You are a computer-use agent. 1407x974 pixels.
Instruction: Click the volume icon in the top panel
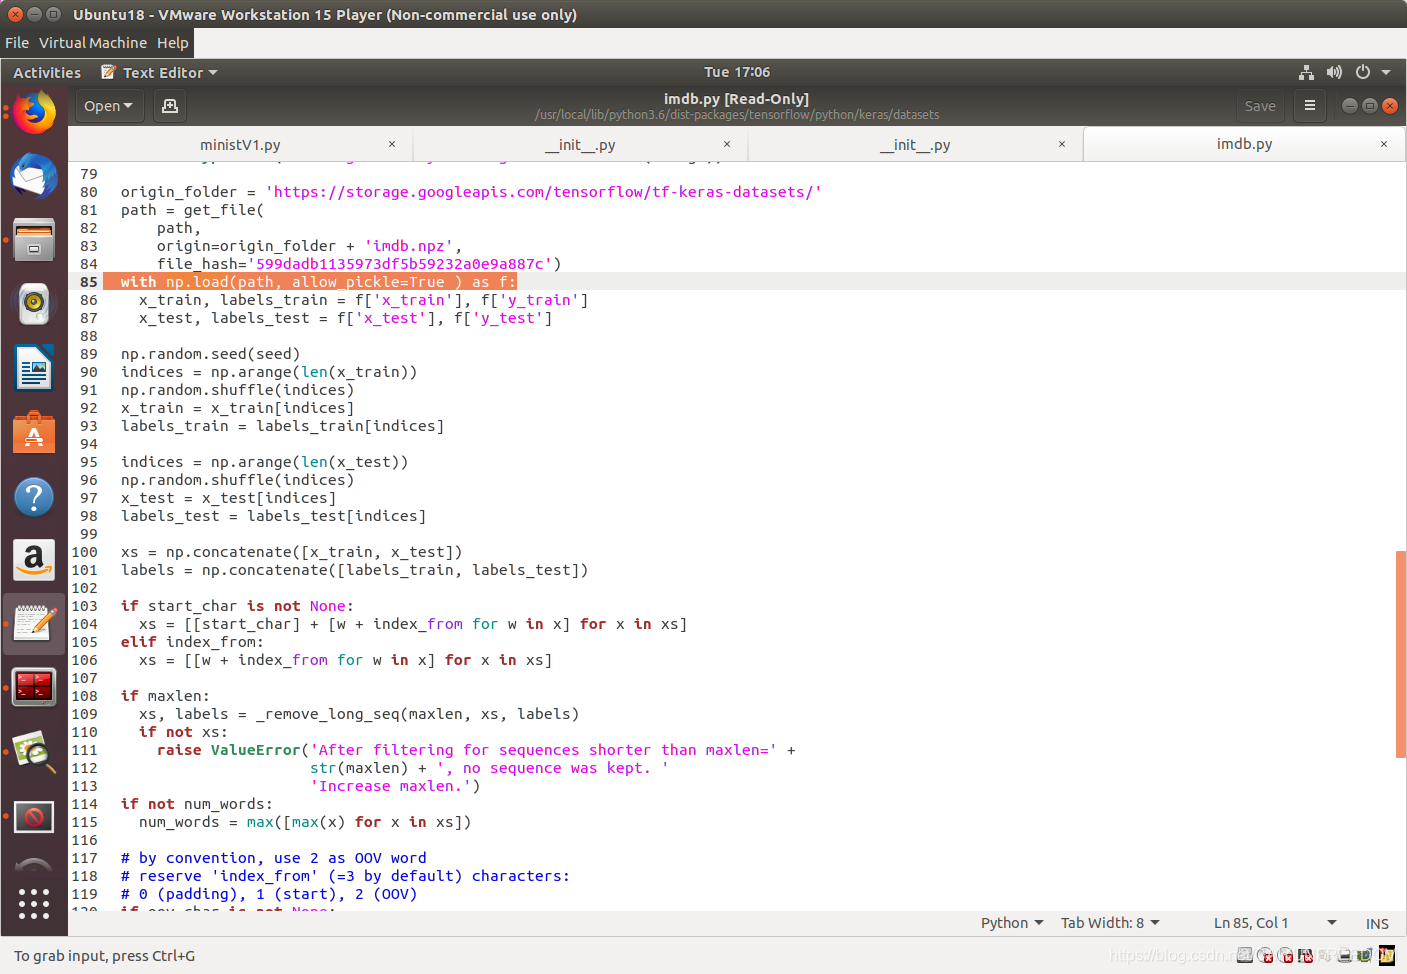1334,72
